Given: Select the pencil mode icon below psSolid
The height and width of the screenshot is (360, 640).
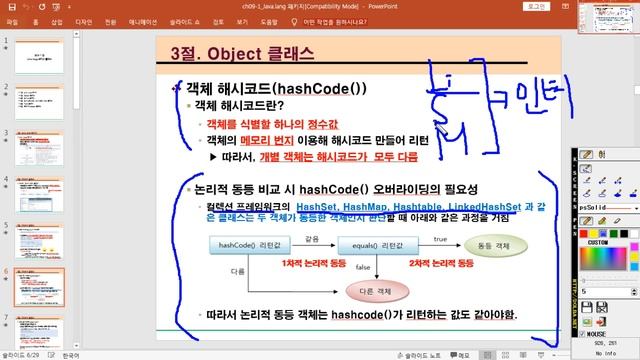Looking at the screenshot, I should coord(586,221).
